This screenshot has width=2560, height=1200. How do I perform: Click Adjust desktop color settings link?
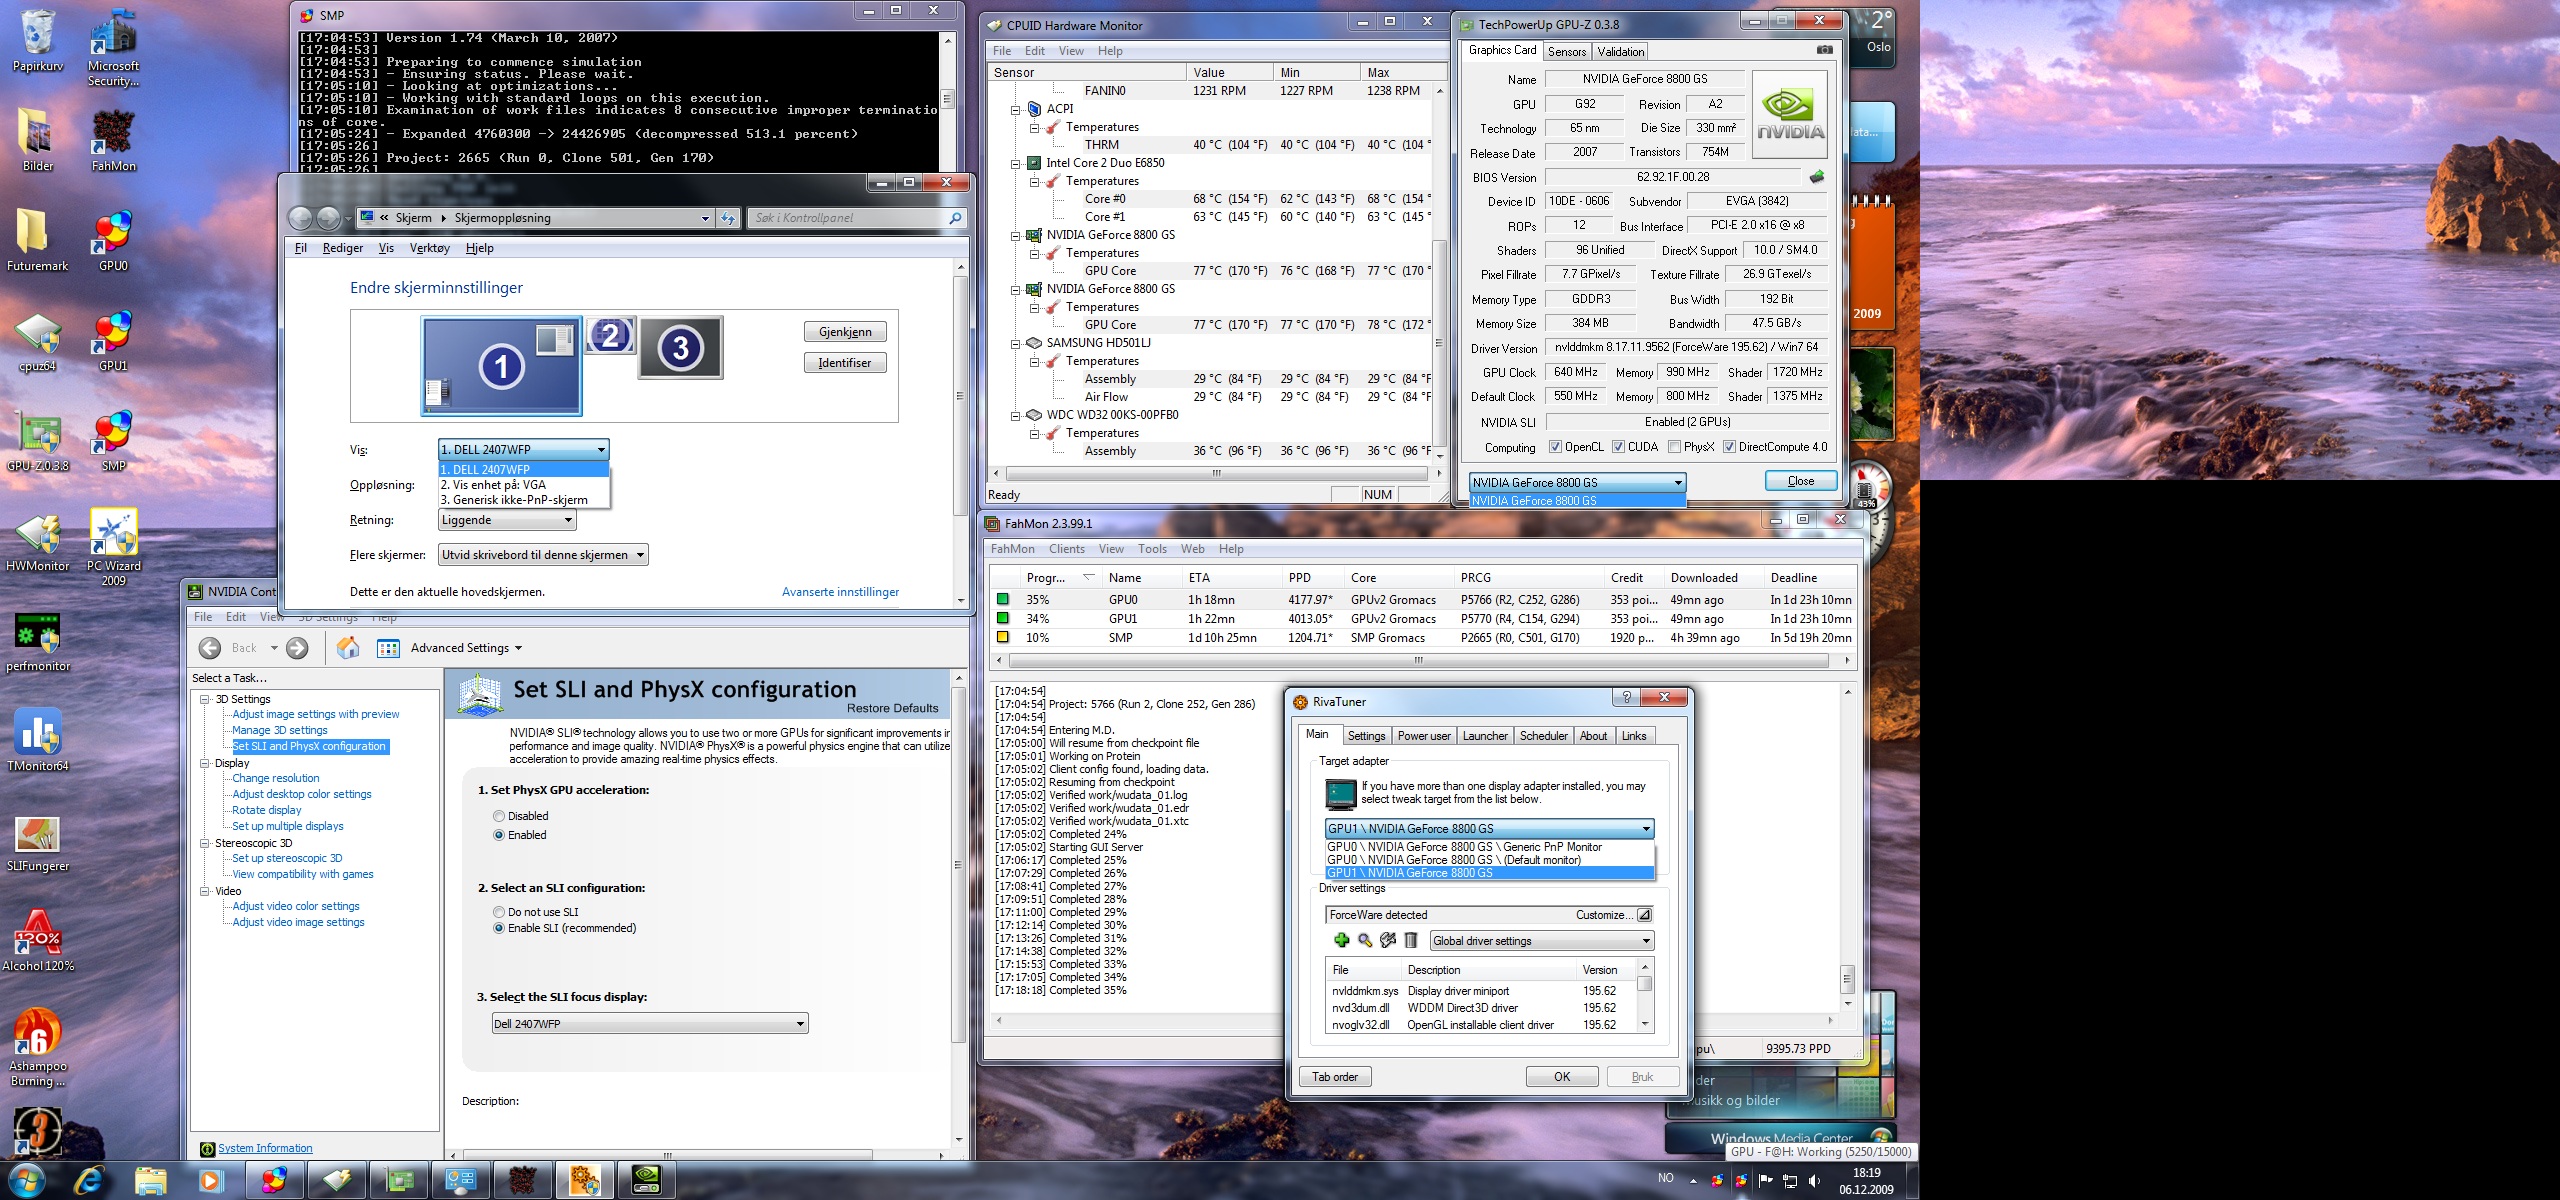point(302,794)
